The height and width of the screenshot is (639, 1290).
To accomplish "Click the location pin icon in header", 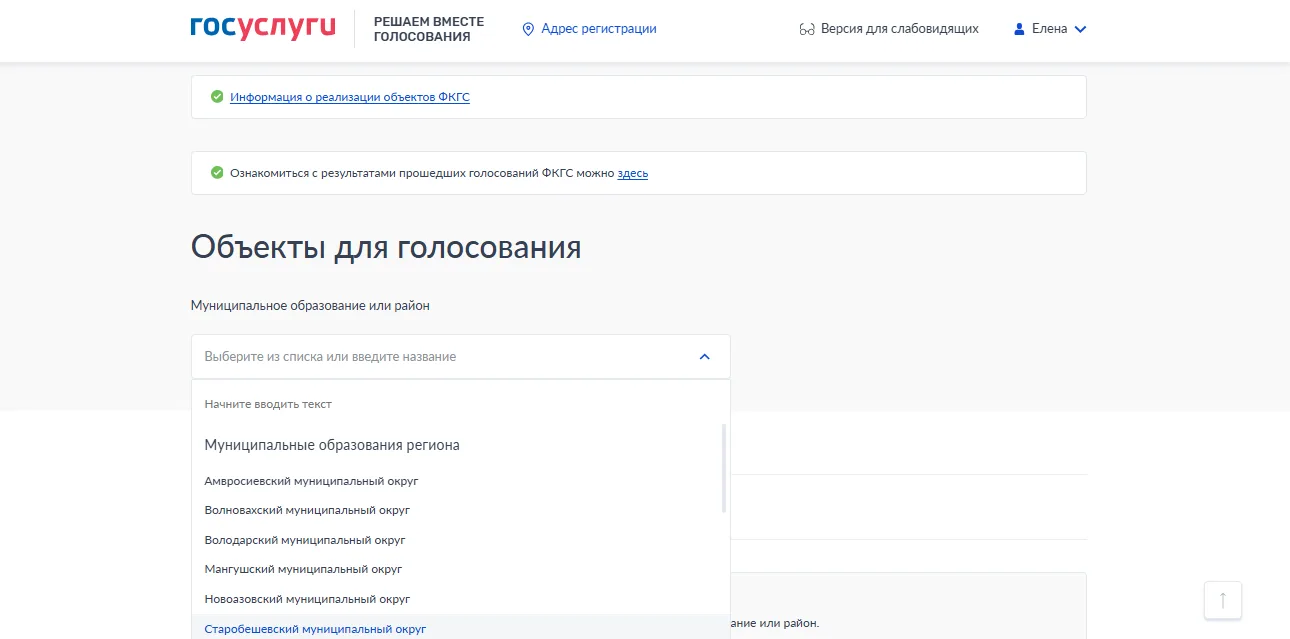I will tap(528, 29).
